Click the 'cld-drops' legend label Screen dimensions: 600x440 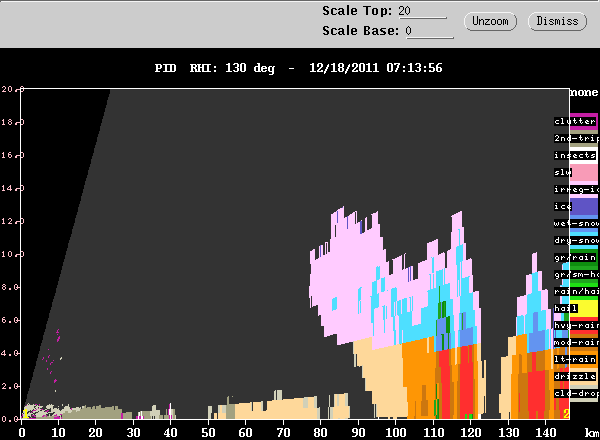click(x=577, y=393)
